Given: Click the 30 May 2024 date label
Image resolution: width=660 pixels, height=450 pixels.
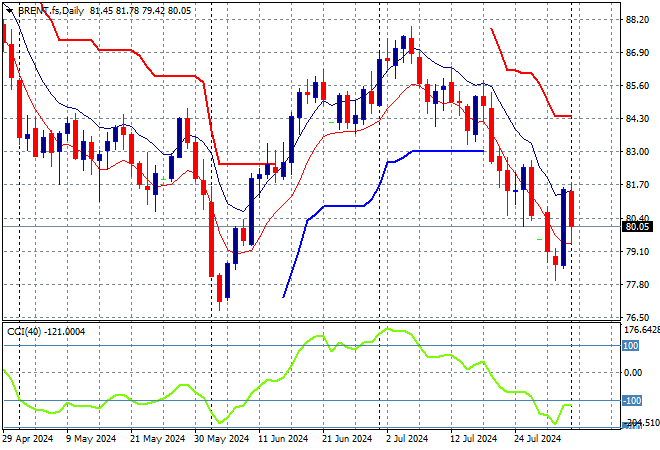Looking at the screenshot, I should 221,439.
